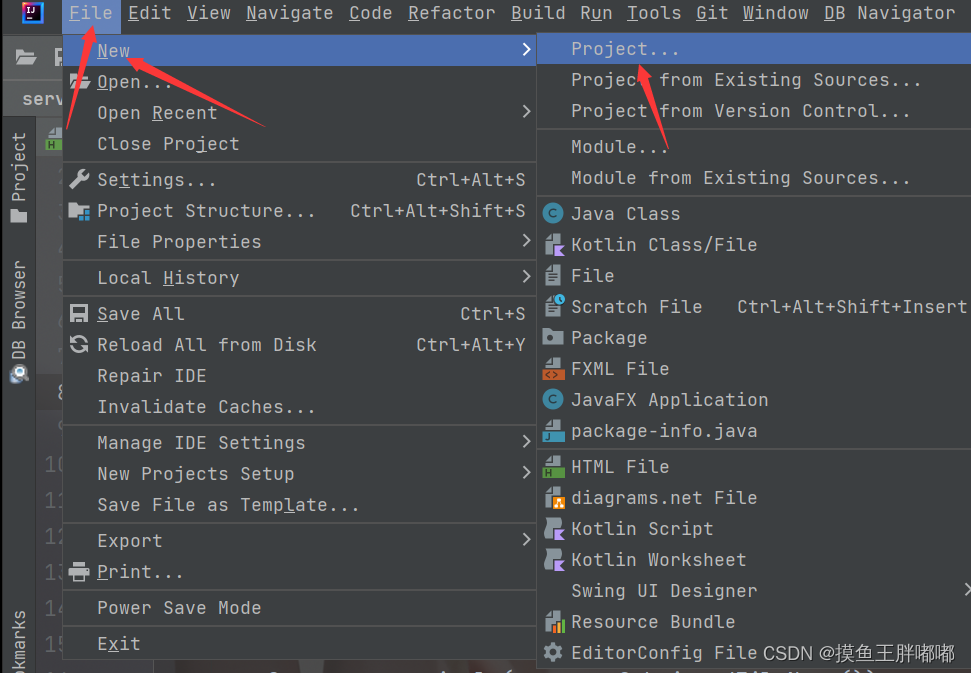The width and height of the screenshot is (971, 673).
Task: Open the Navigate menu in menu bar
Action: click(289, 13)
